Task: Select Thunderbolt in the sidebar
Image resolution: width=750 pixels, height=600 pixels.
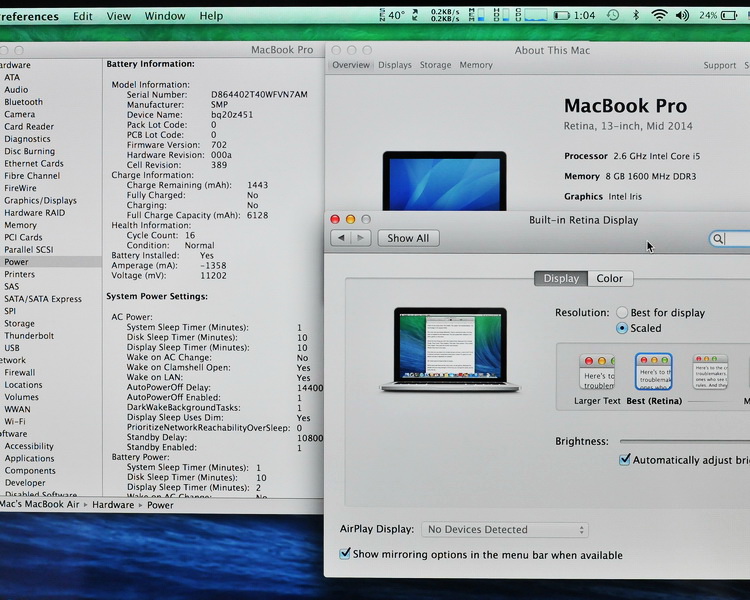Action: pos(29,336)
